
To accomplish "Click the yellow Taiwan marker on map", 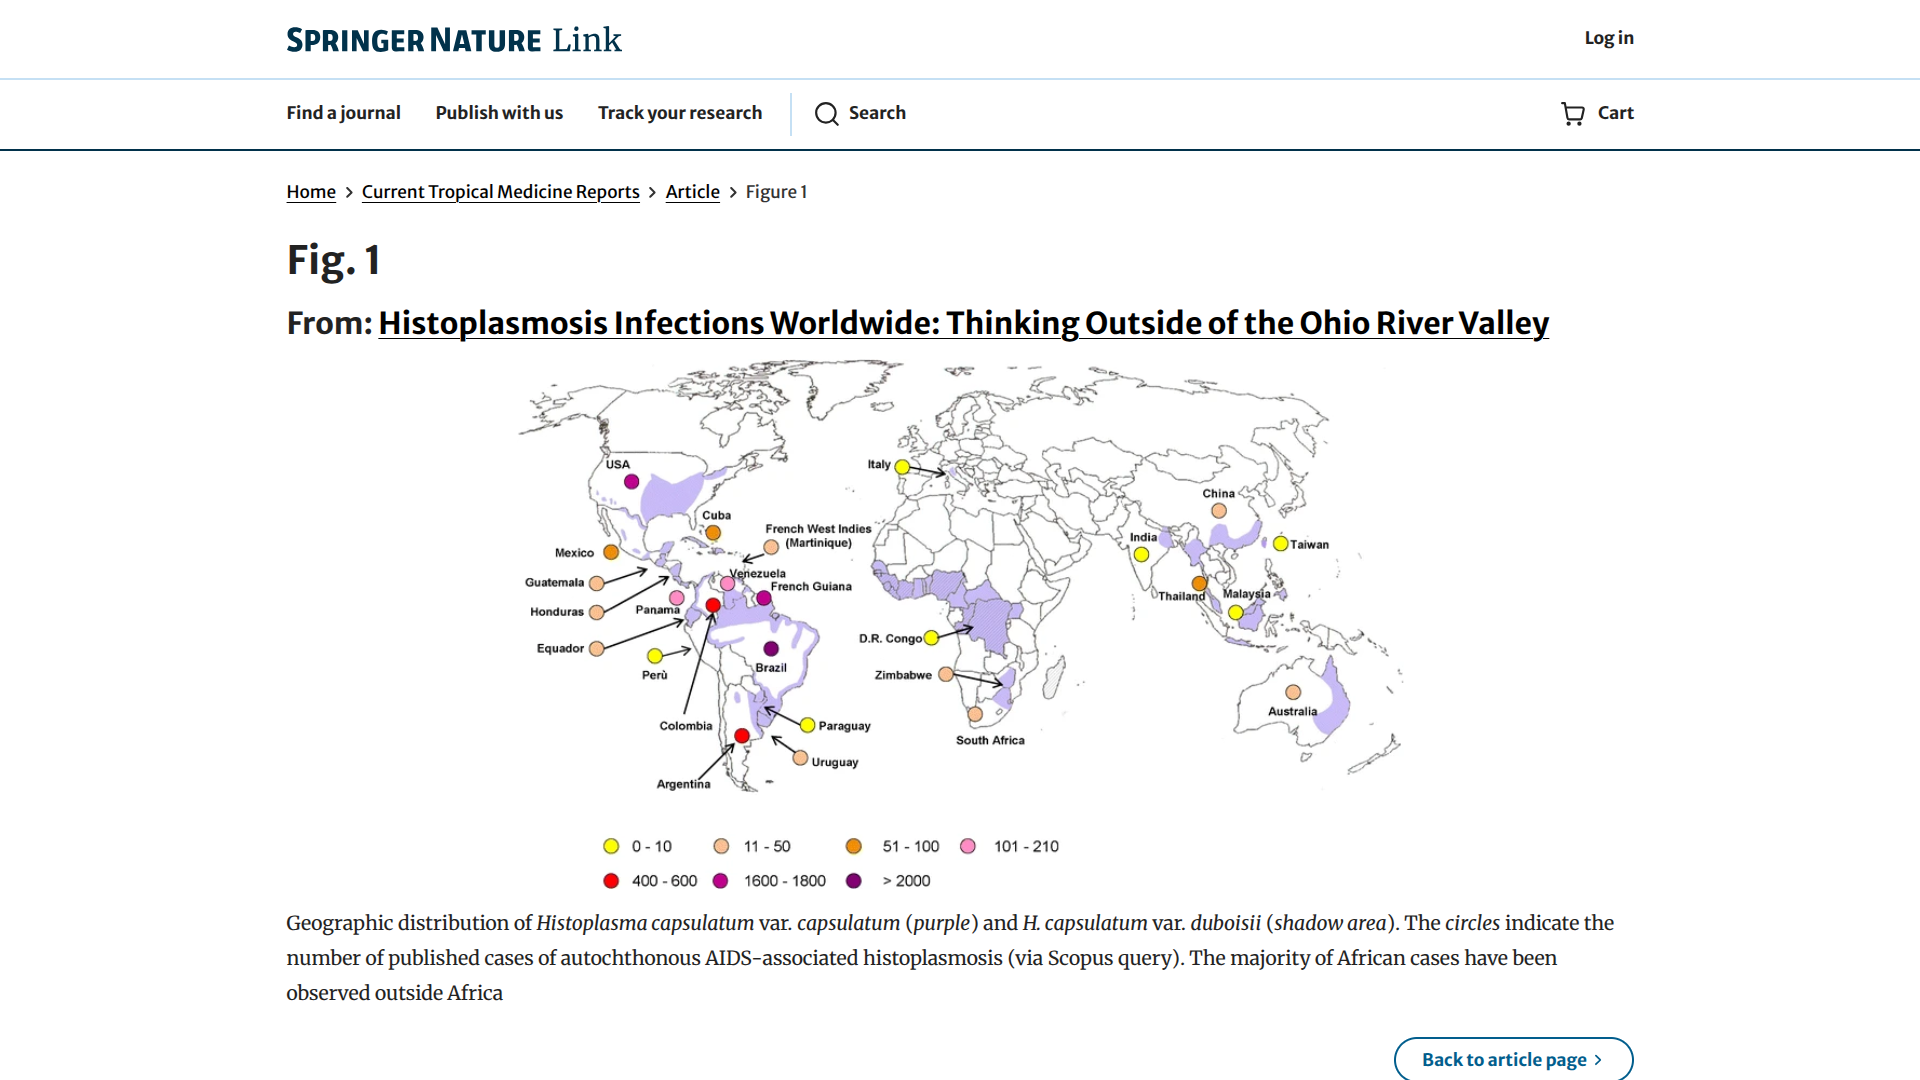I will click(x=1280, y=544).
